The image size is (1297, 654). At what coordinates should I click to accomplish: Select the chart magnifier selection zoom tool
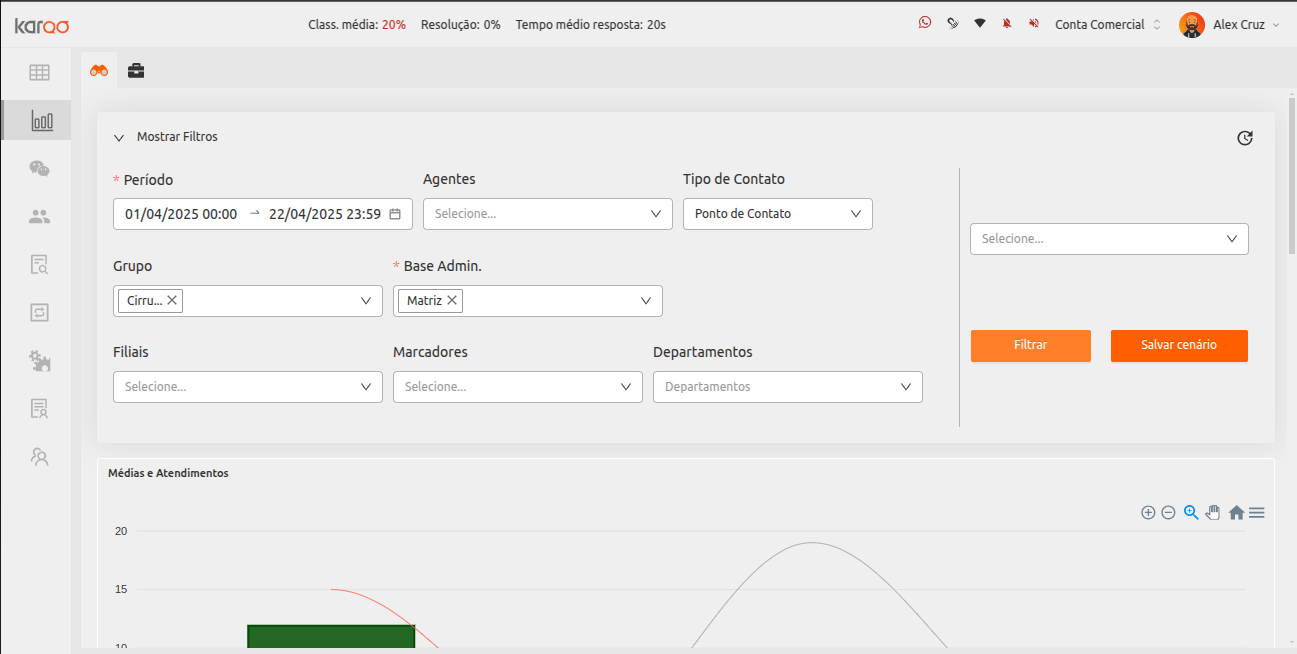(1191, 512)
